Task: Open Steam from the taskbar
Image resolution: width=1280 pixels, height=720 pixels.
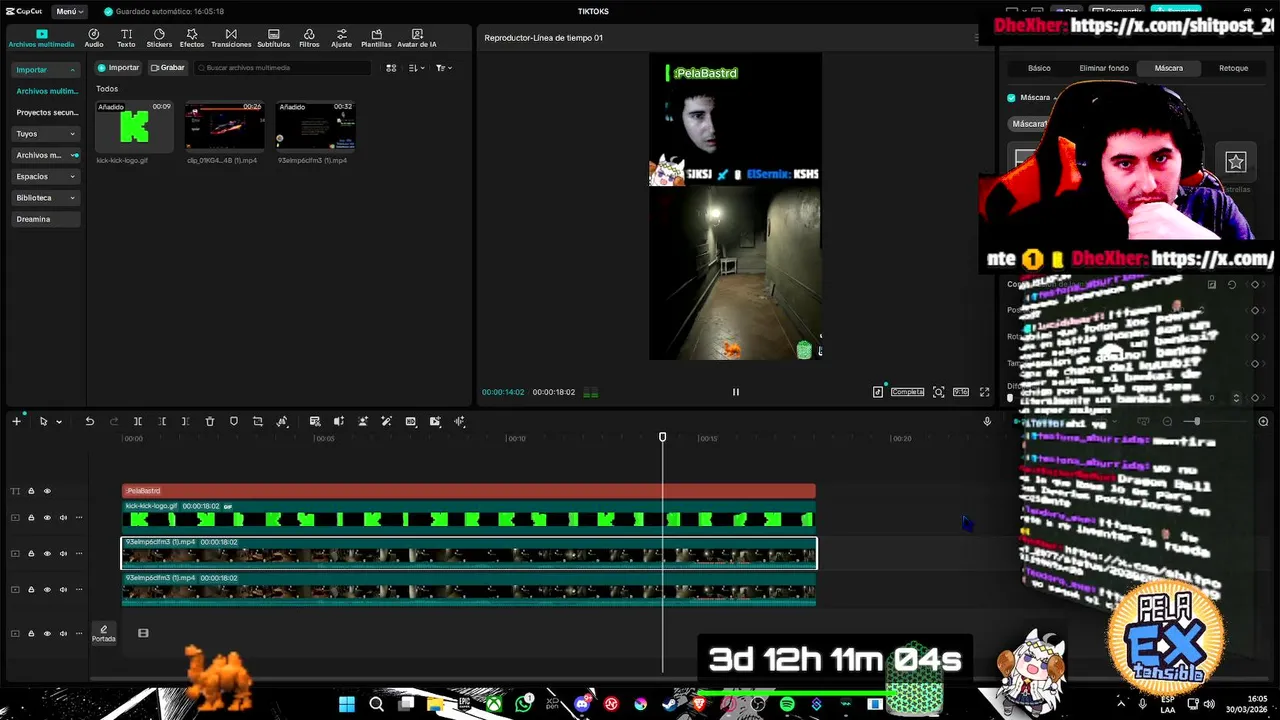Action: tap(670, 704)
